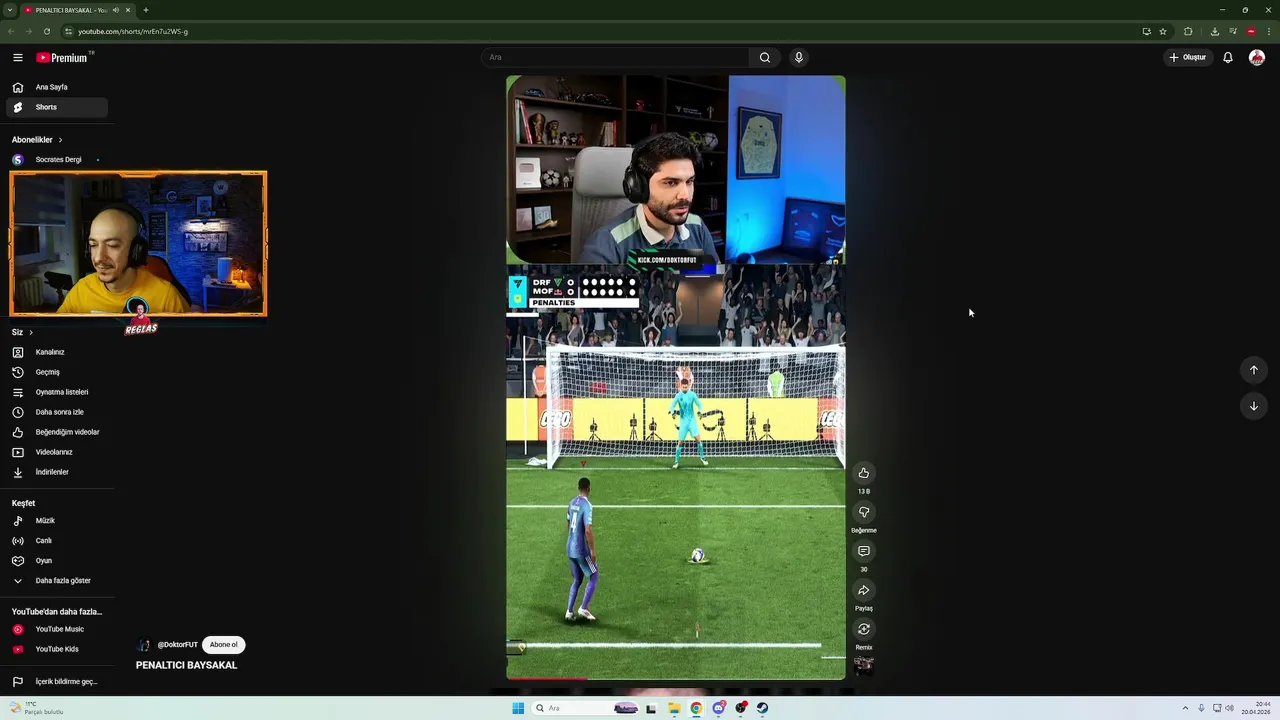Click the red profile icon in Chrome toolbar

[x=1251, y=31]
